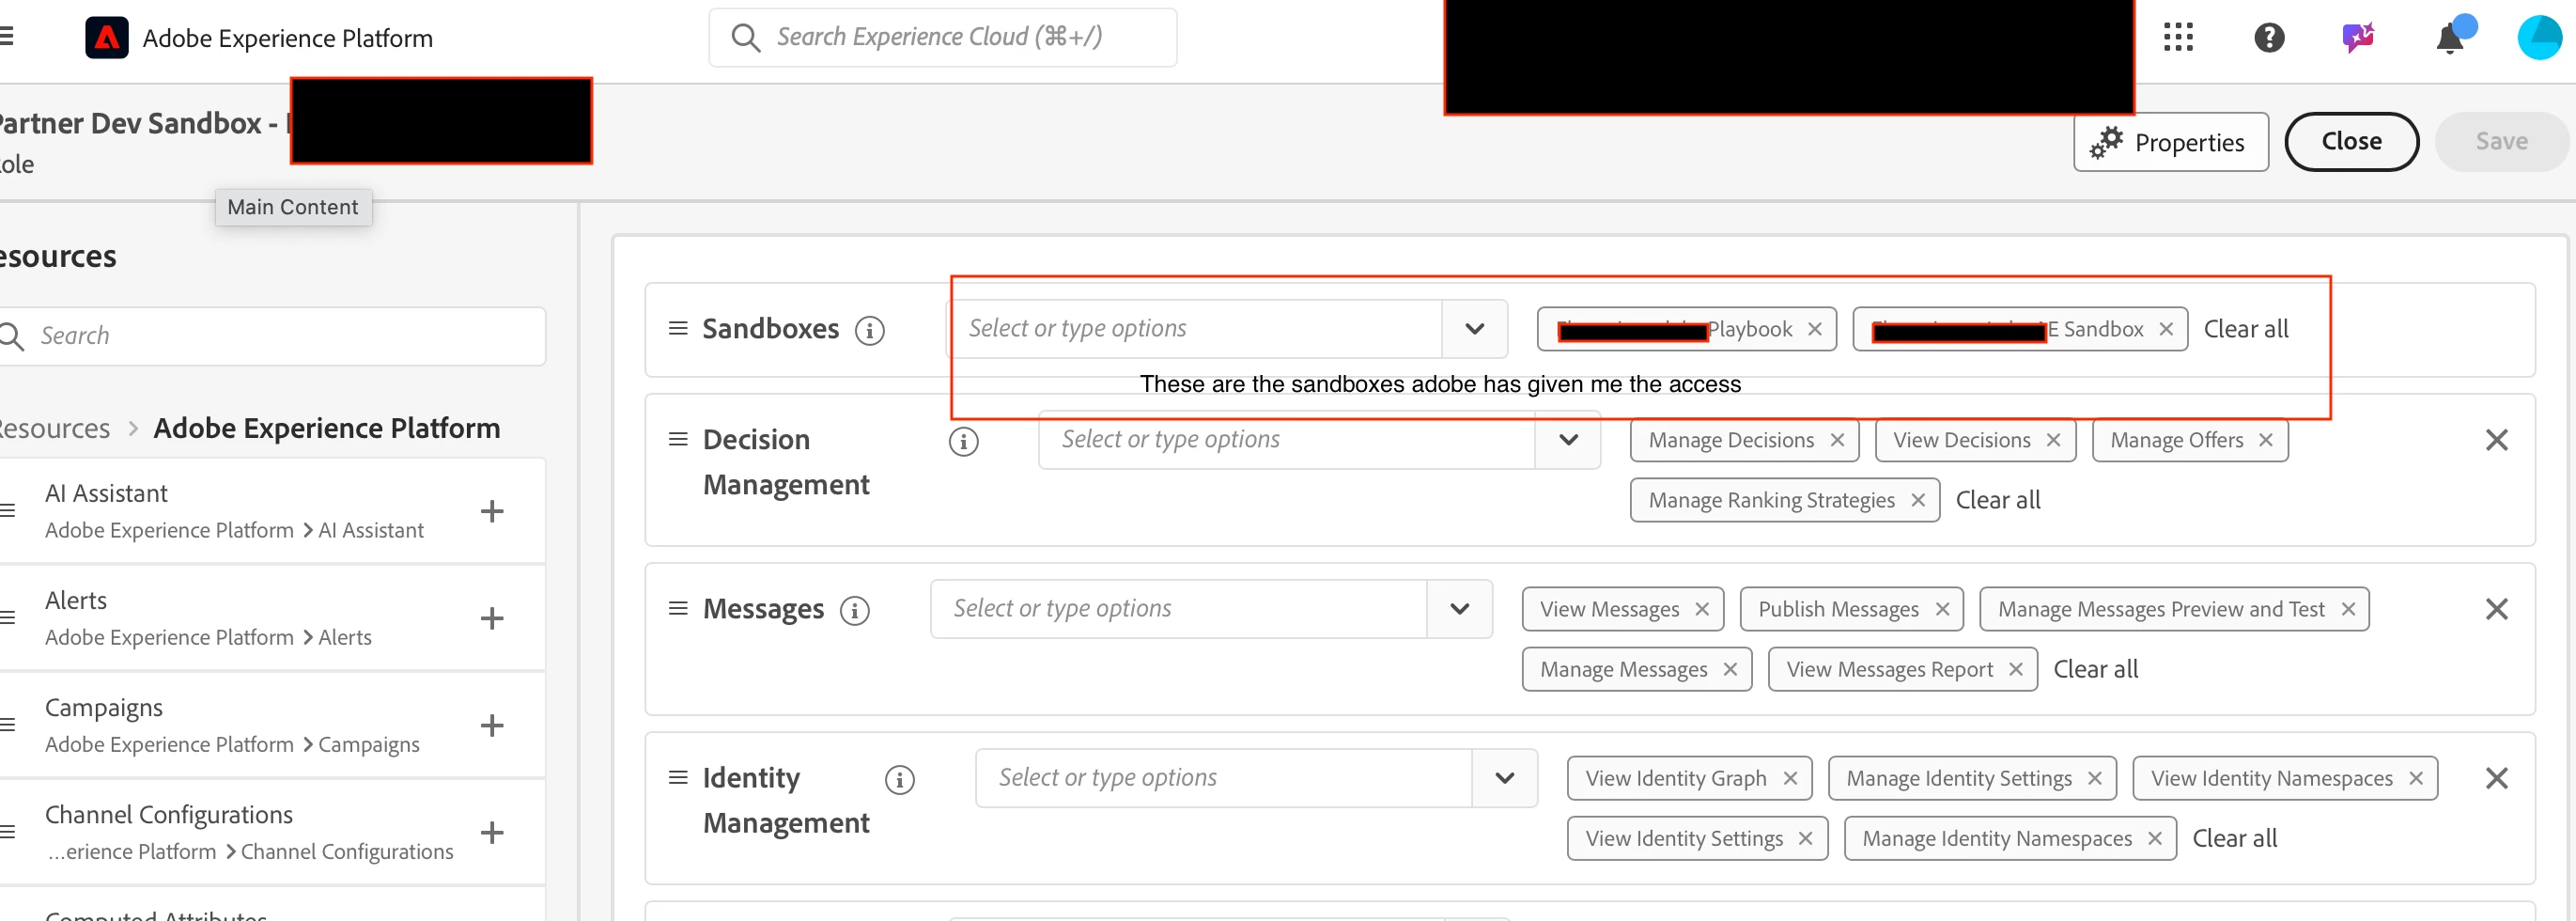Click the Decision Management select options field
Screen dimensions: 2576x921
[x=1288, y=440]
